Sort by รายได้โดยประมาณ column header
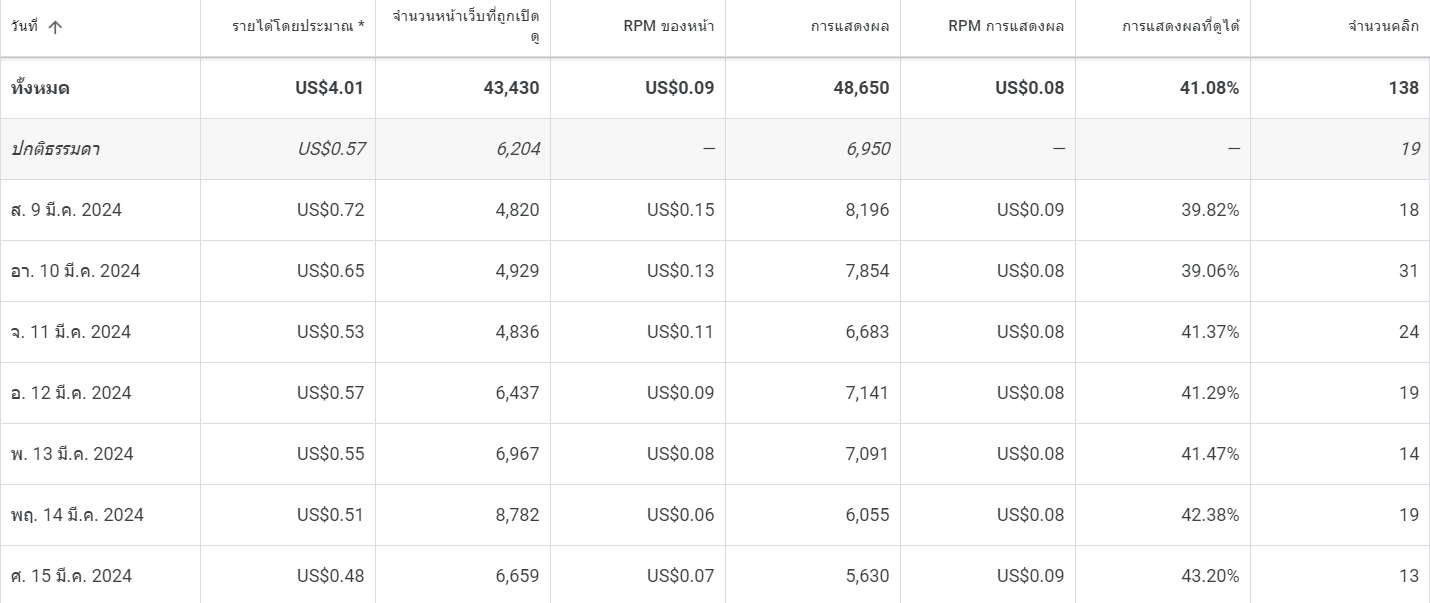 click(298, 27)
